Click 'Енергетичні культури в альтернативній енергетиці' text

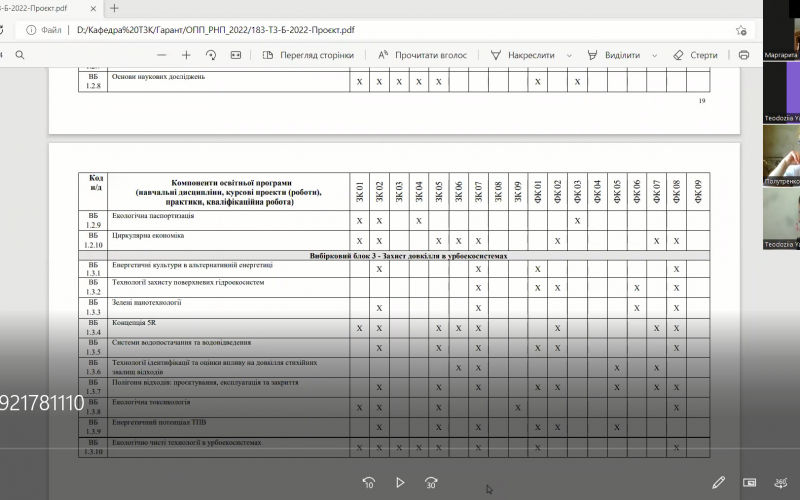click(x=192, y=265)
